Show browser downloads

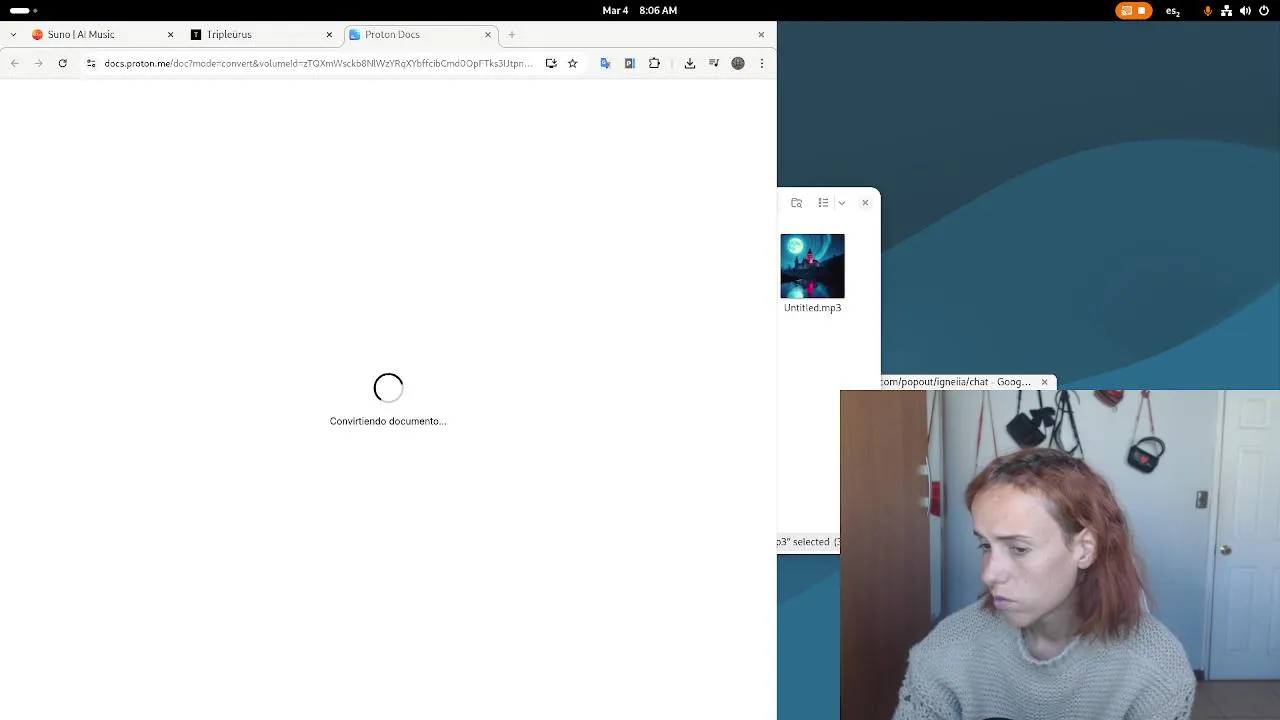690,63
